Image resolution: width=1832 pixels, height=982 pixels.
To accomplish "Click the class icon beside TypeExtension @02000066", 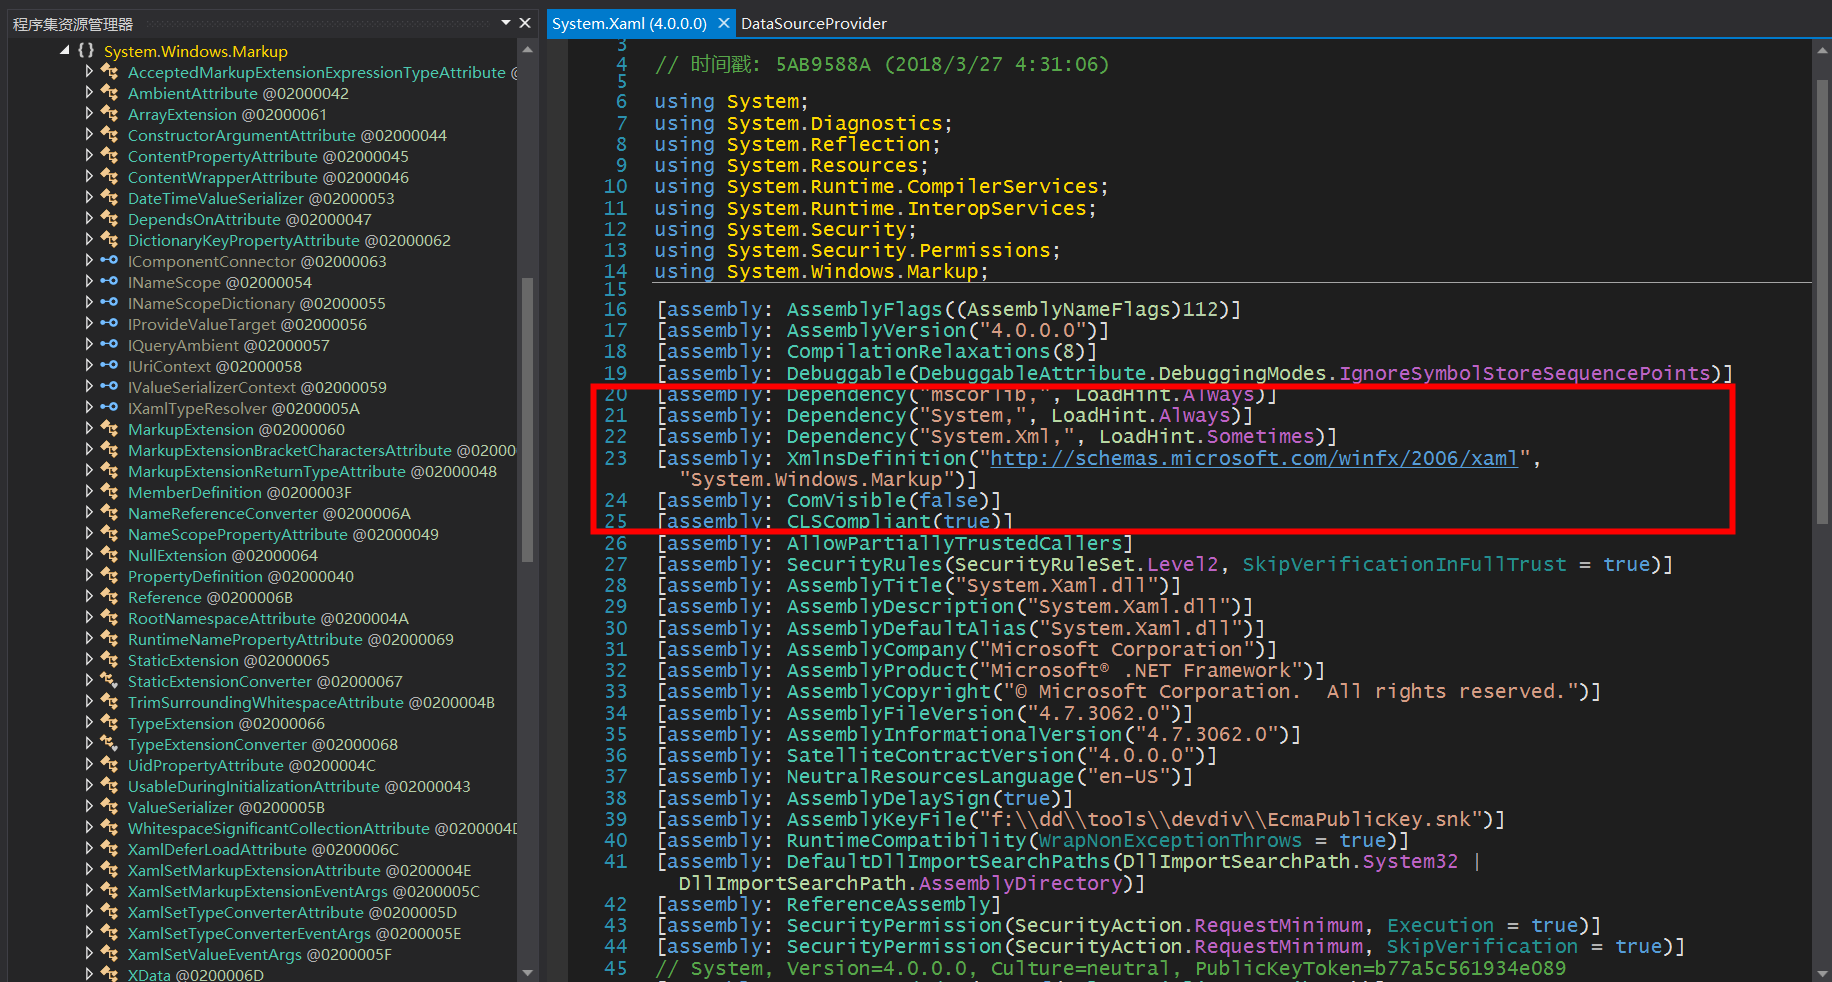I will [109, 723].
